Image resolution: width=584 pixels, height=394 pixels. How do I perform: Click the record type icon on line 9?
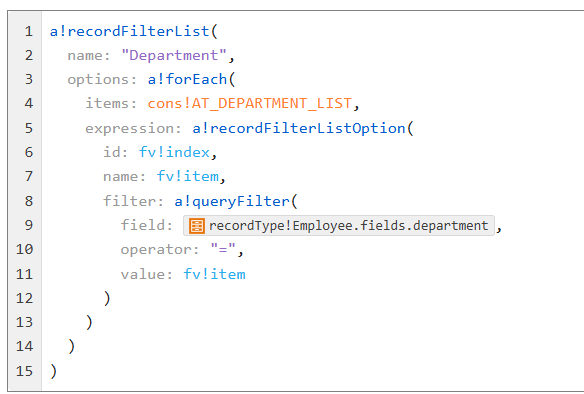[x=197, y=226]
